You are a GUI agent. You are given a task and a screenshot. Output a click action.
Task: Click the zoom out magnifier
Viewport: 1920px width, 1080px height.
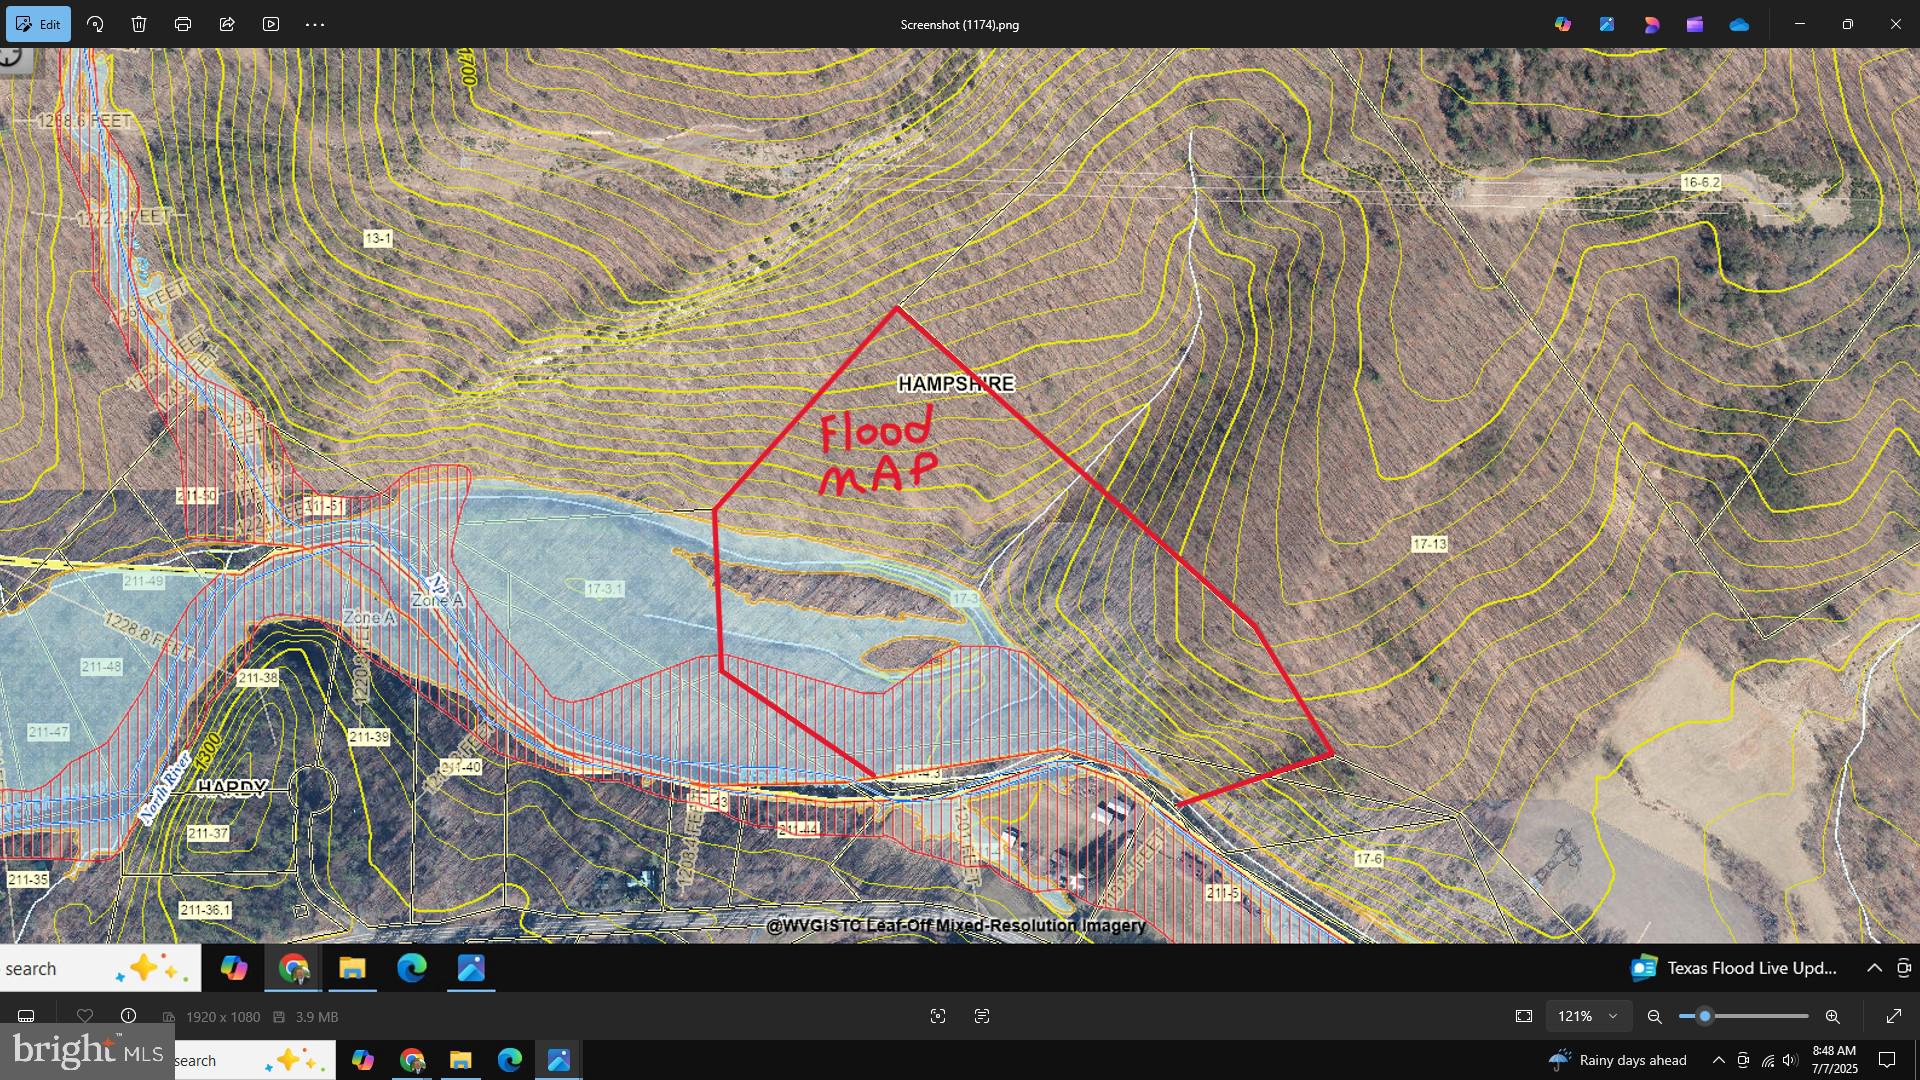pyautogui.click(x=1655, y=1016)
